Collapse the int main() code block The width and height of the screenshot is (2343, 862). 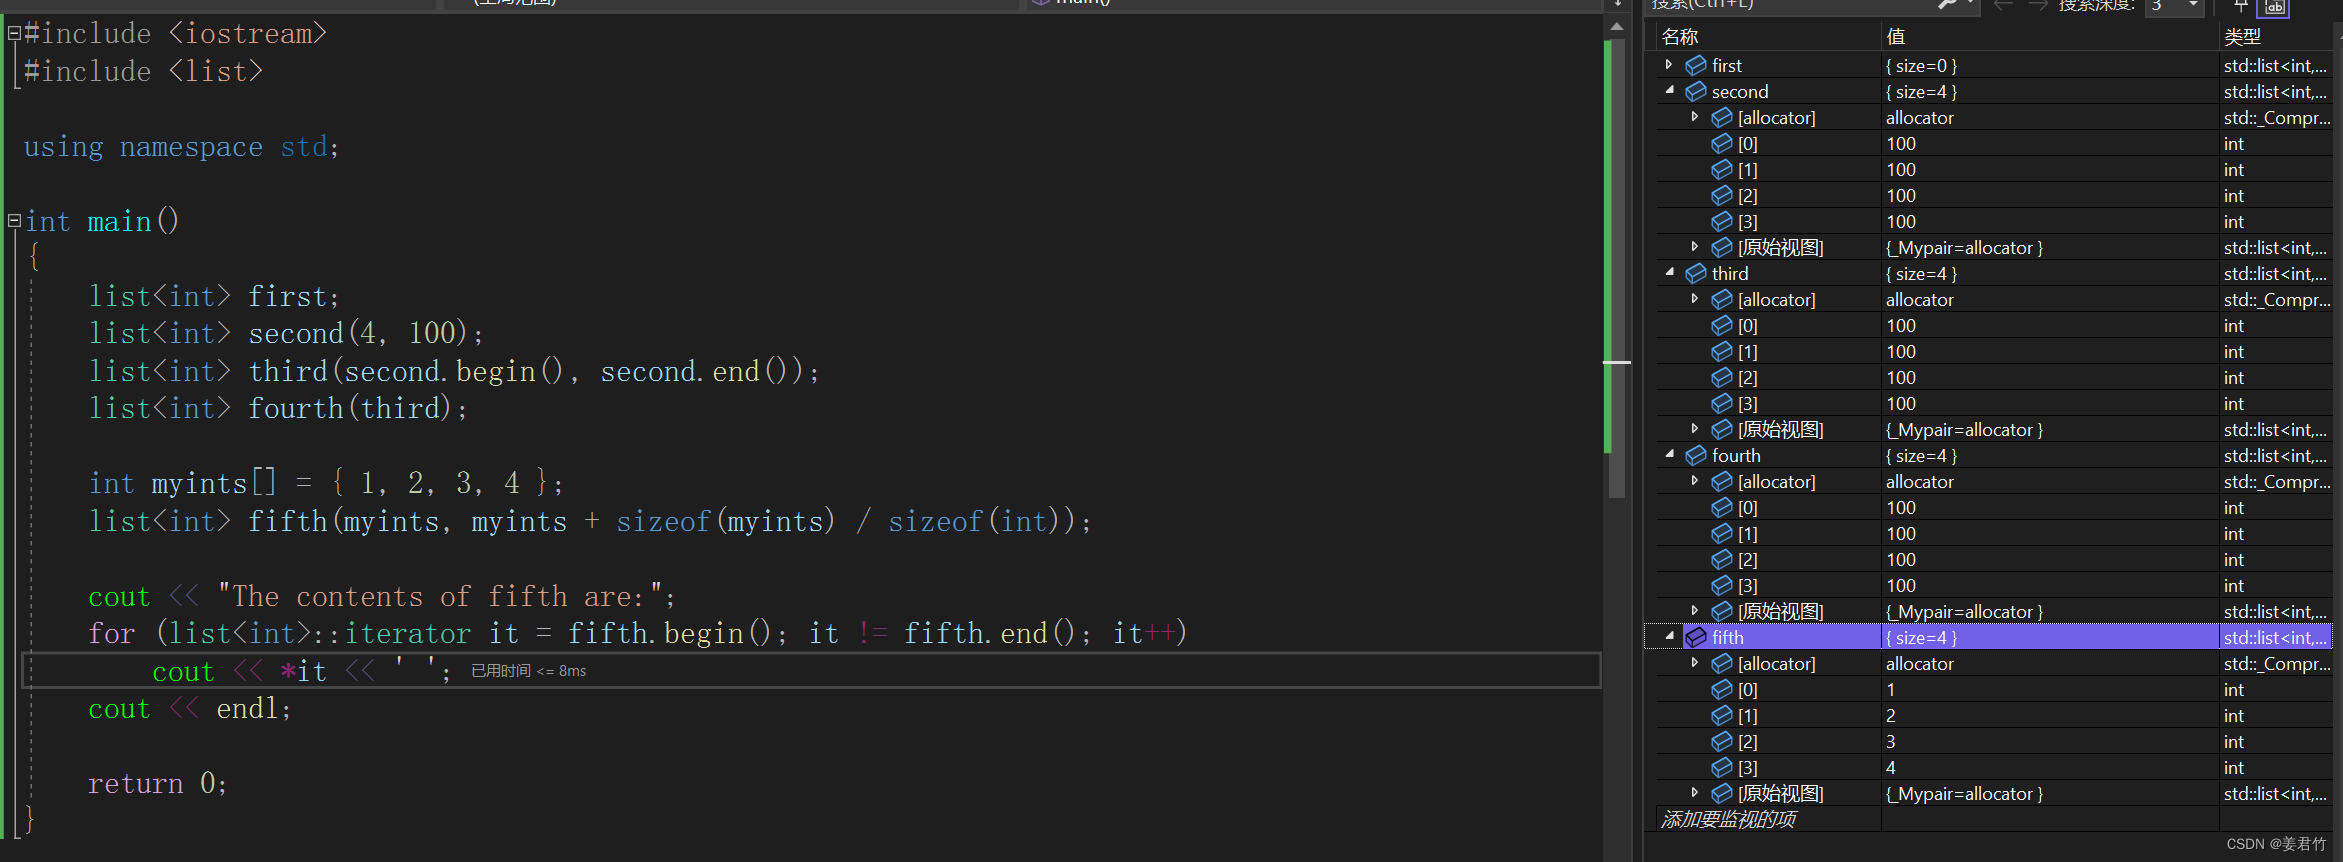(x=14, y=221)
